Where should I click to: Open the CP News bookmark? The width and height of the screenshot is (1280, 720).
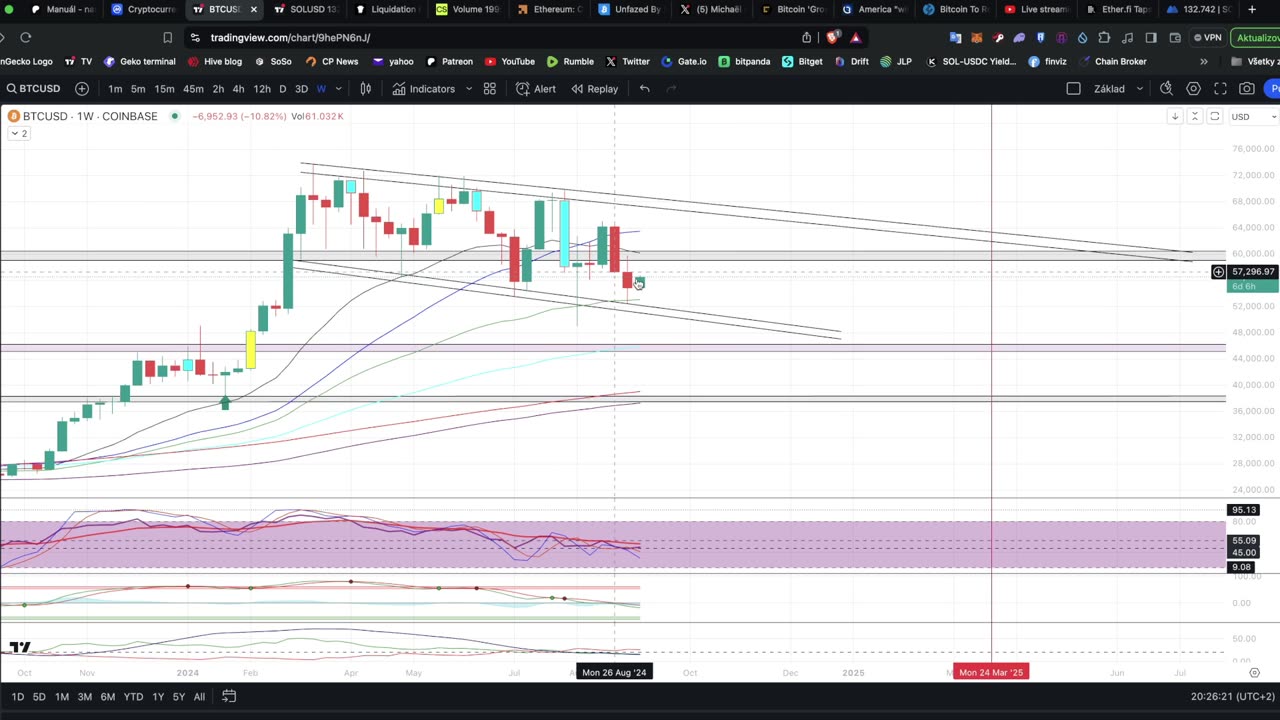pos(331,61)
